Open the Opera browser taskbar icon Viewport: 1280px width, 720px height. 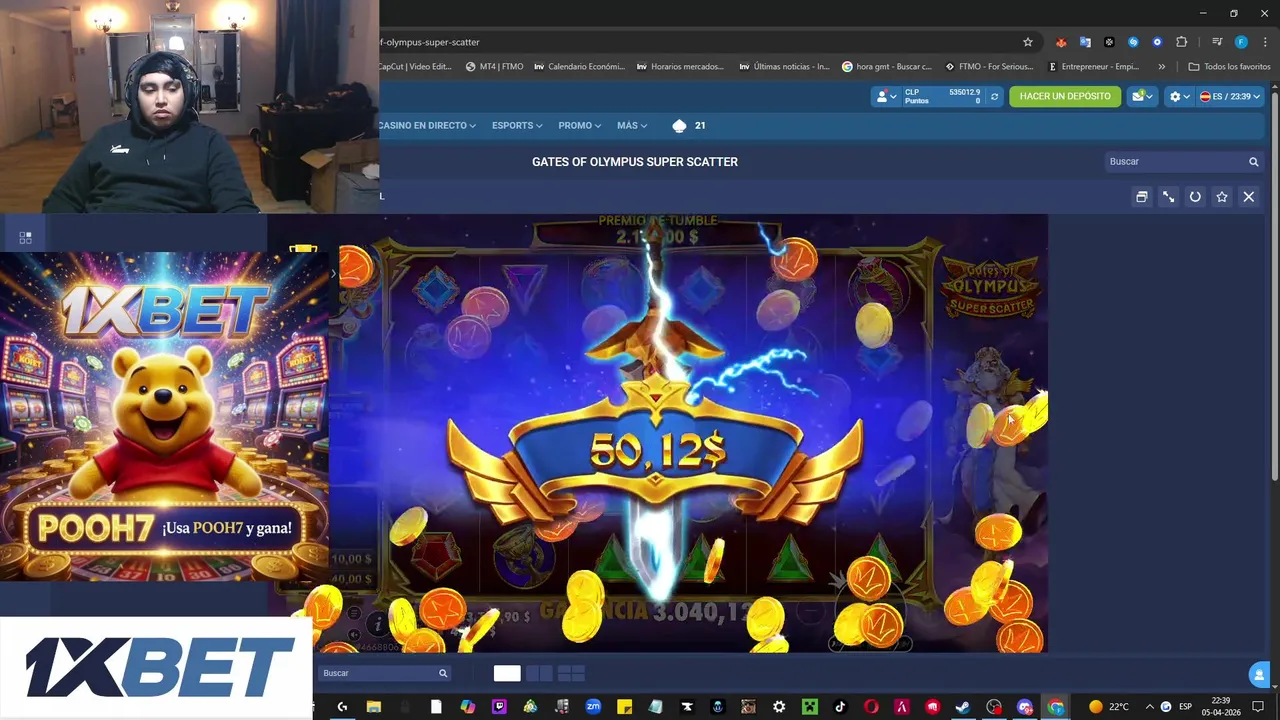tap(871, 707)
